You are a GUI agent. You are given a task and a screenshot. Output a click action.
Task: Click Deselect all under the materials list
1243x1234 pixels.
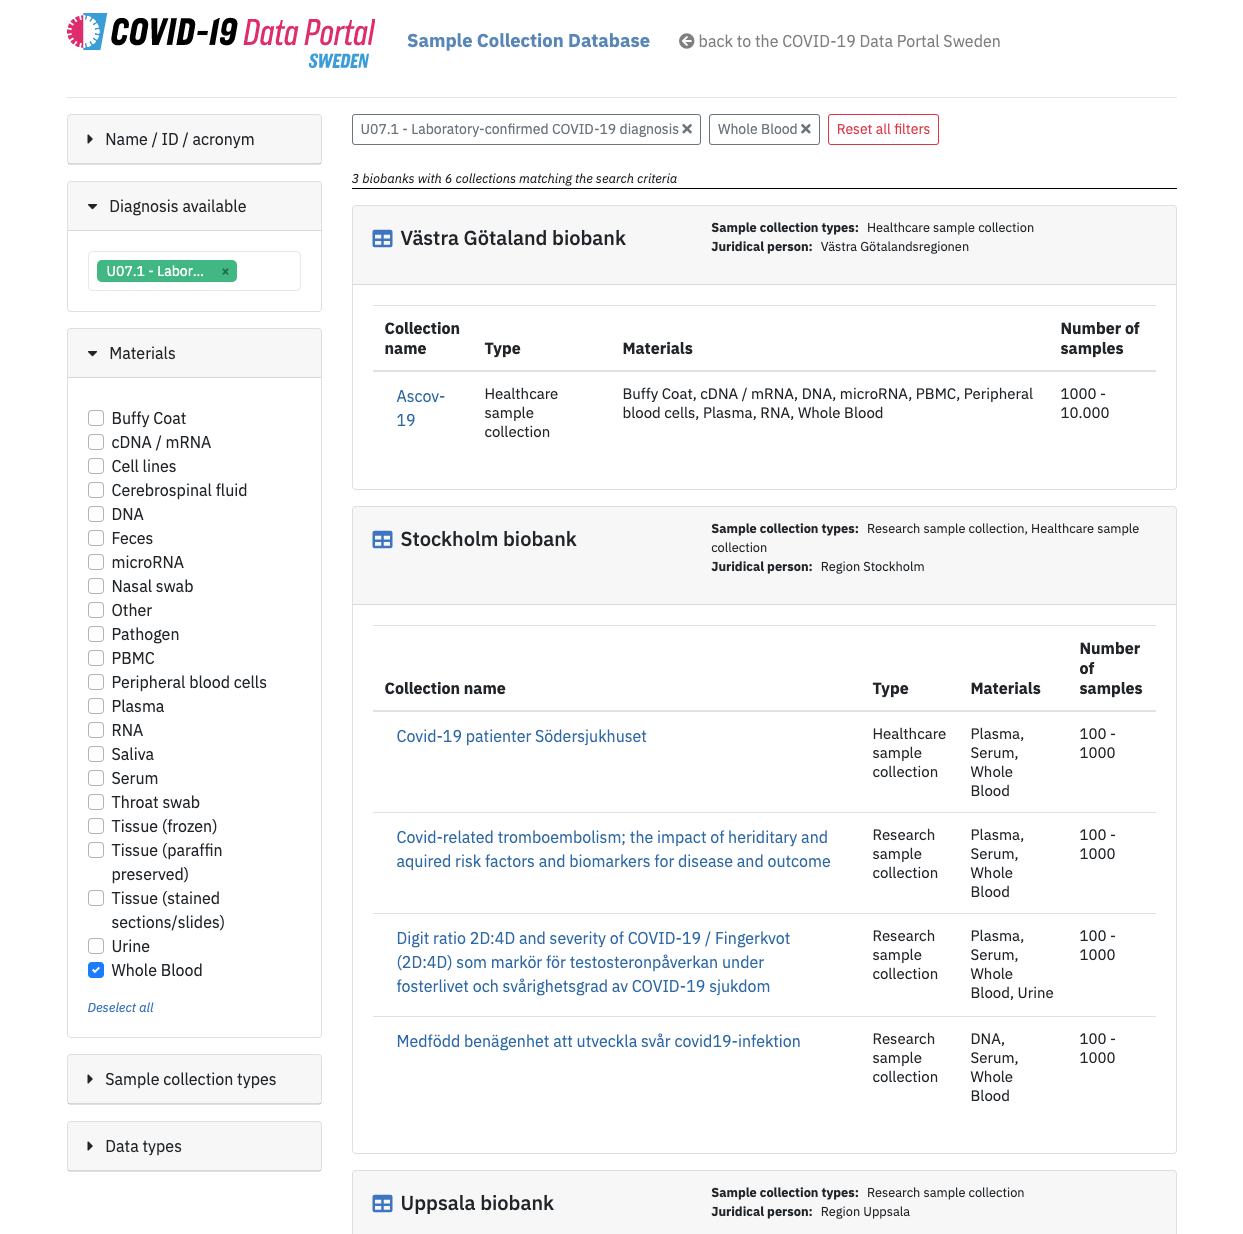pos(120,1007)
